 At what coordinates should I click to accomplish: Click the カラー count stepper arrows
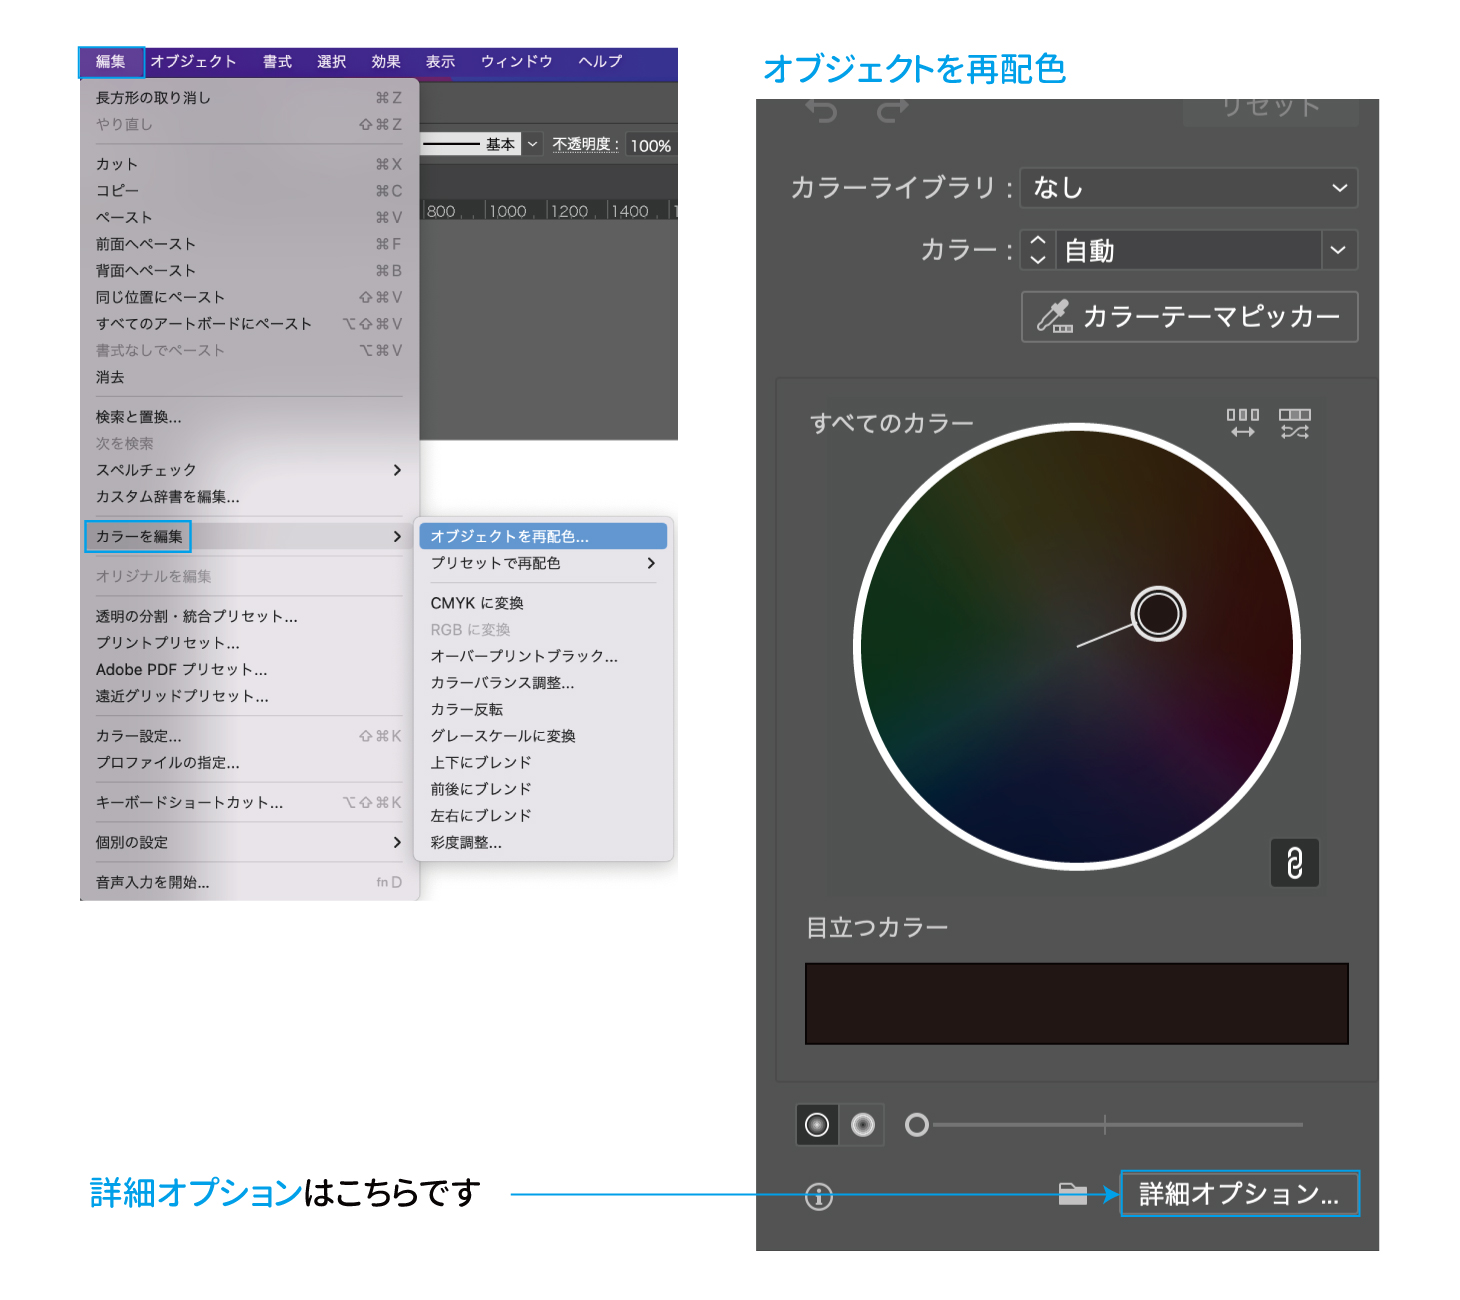(x=1038, y=250)
